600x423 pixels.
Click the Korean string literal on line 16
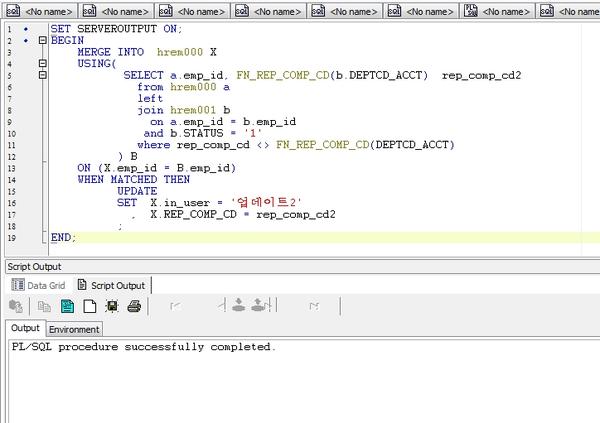(266, 202)
